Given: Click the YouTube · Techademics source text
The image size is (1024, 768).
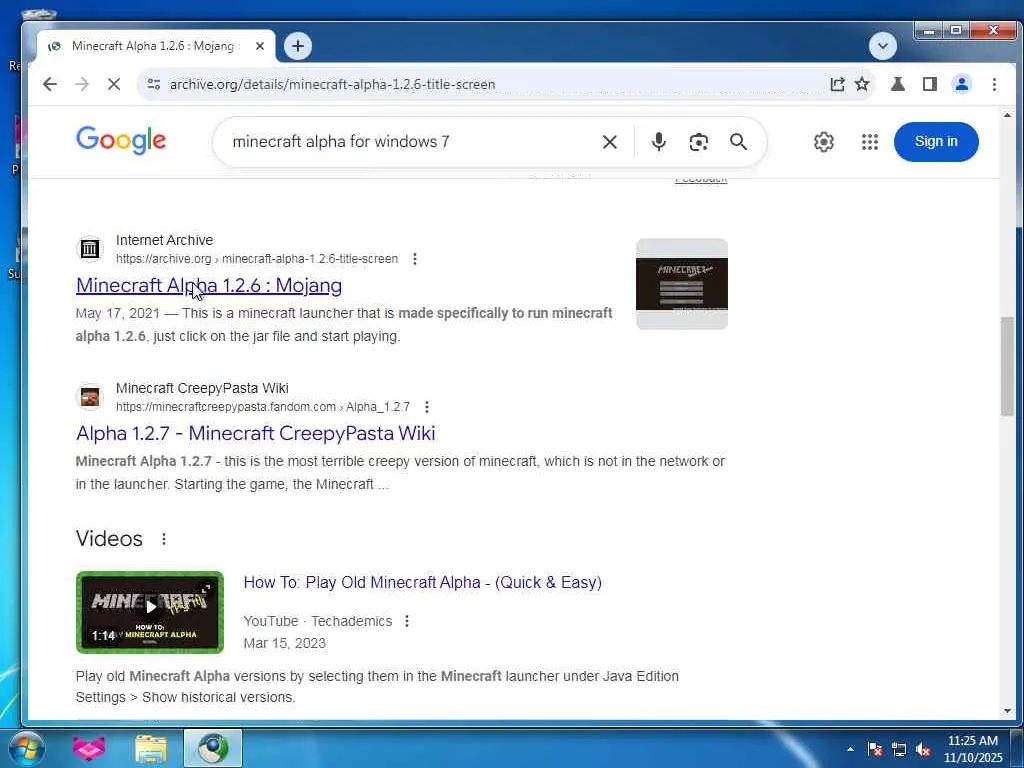Looking at the screenshot, I should click(318, 621).
